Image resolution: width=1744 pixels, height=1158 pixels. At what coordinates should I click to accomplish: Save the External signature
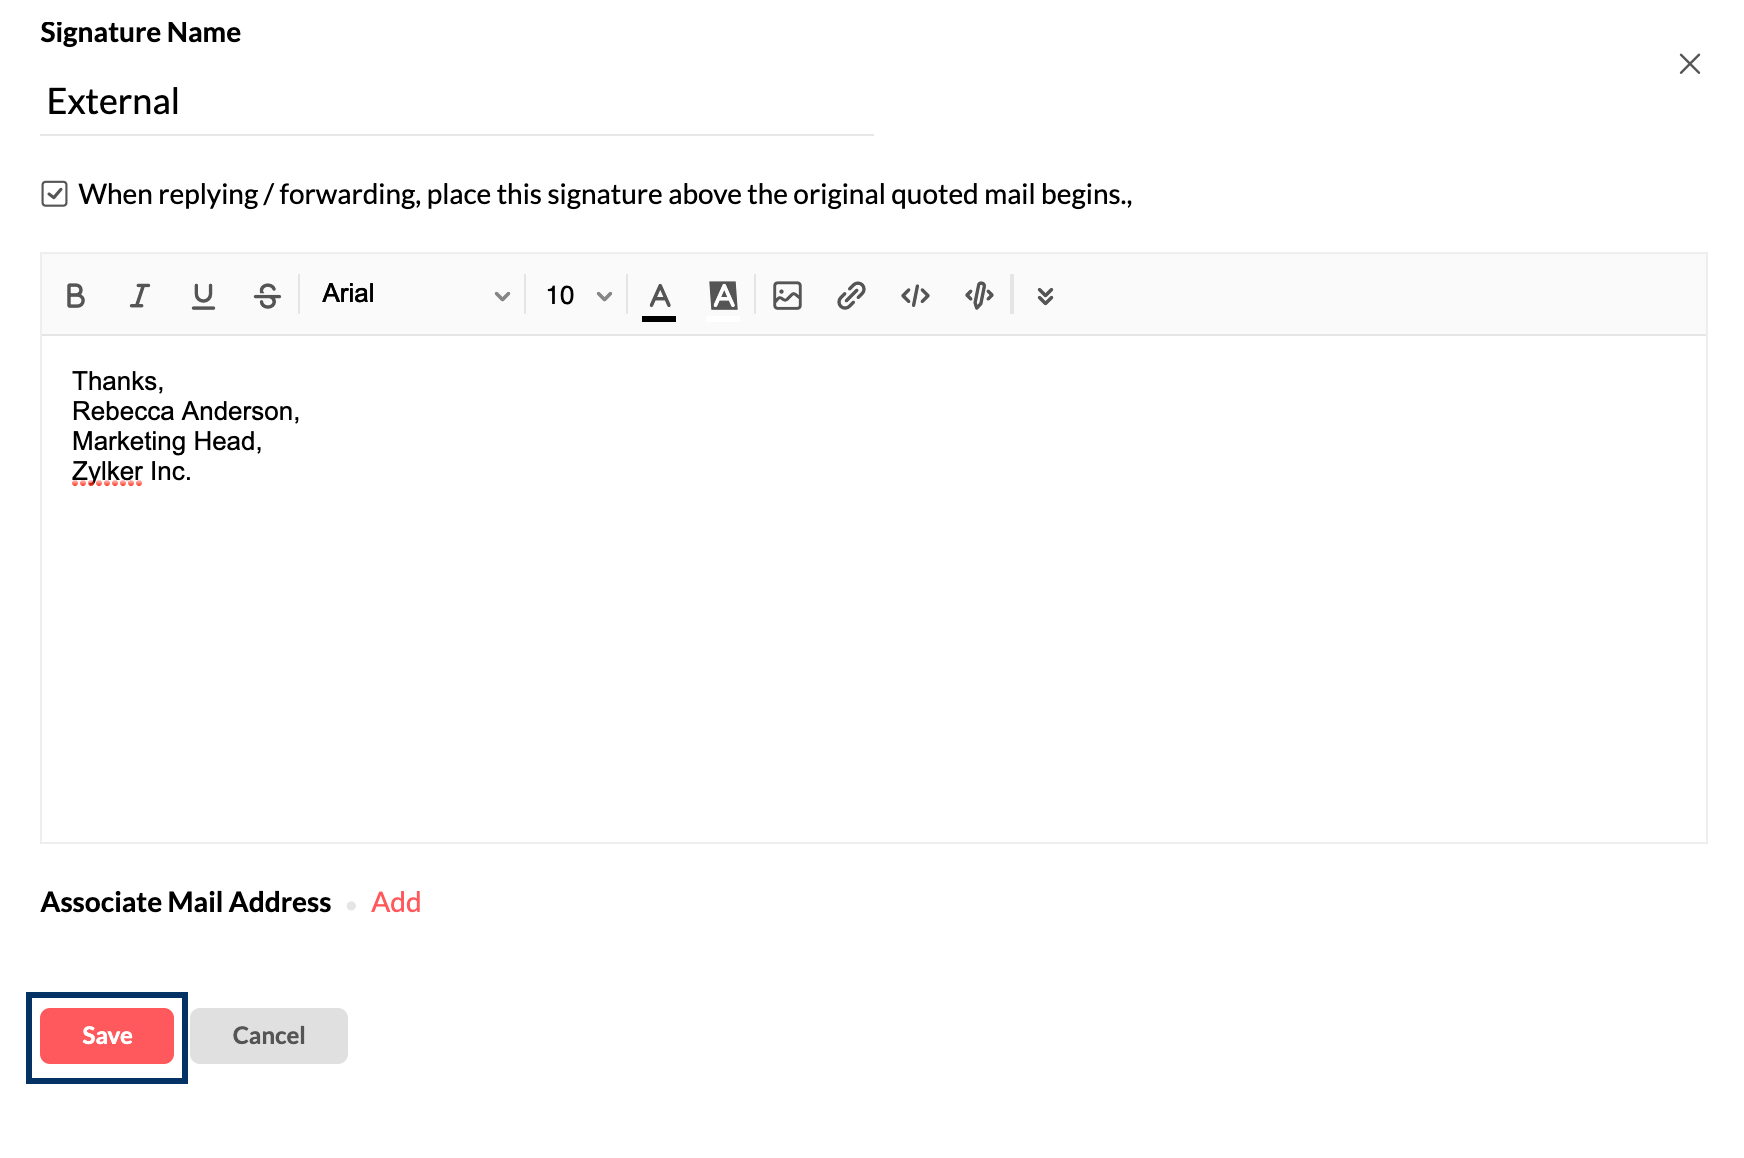click(106, 1036)
